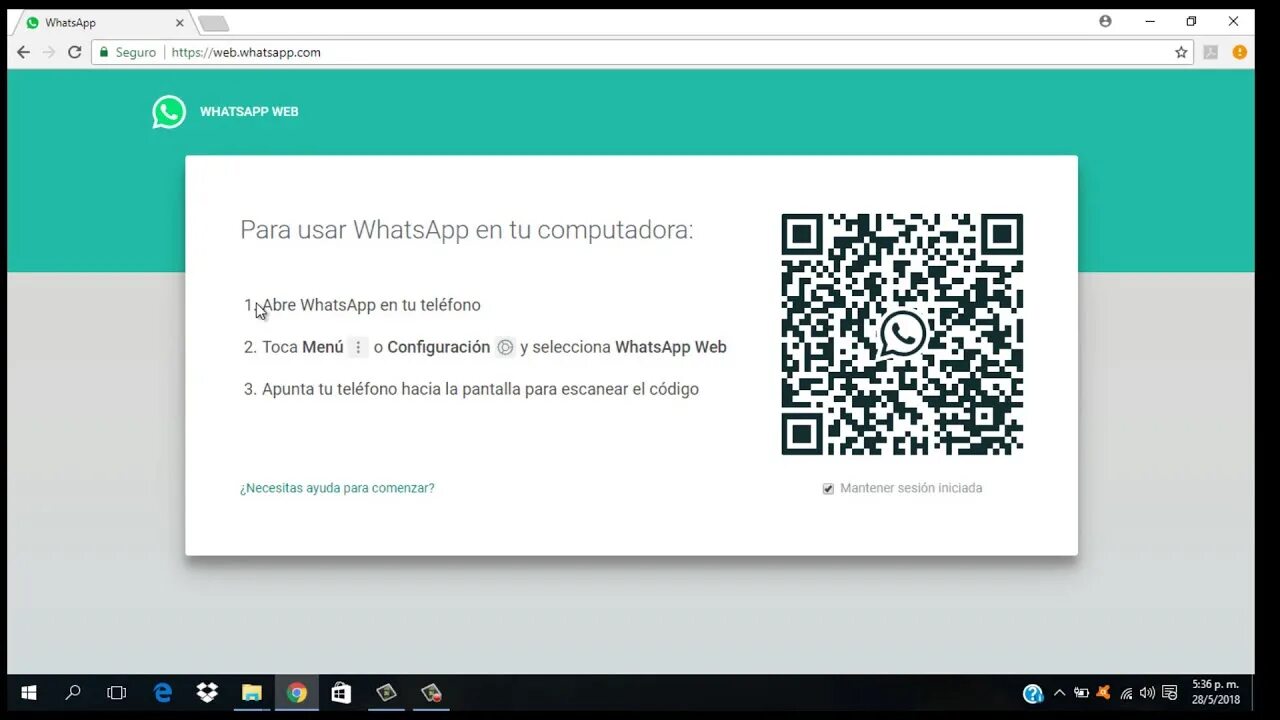Open the Wi-Fi network tray icon
This screenshot has height=720, width=1280.
click(x=1126, y=692)
